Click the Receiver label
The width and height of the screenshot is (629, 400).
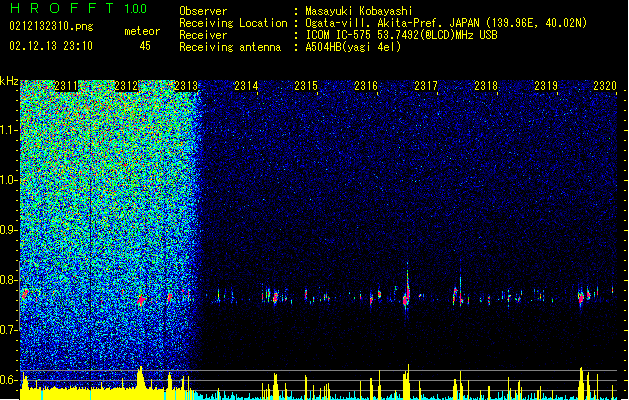point(203,35)
